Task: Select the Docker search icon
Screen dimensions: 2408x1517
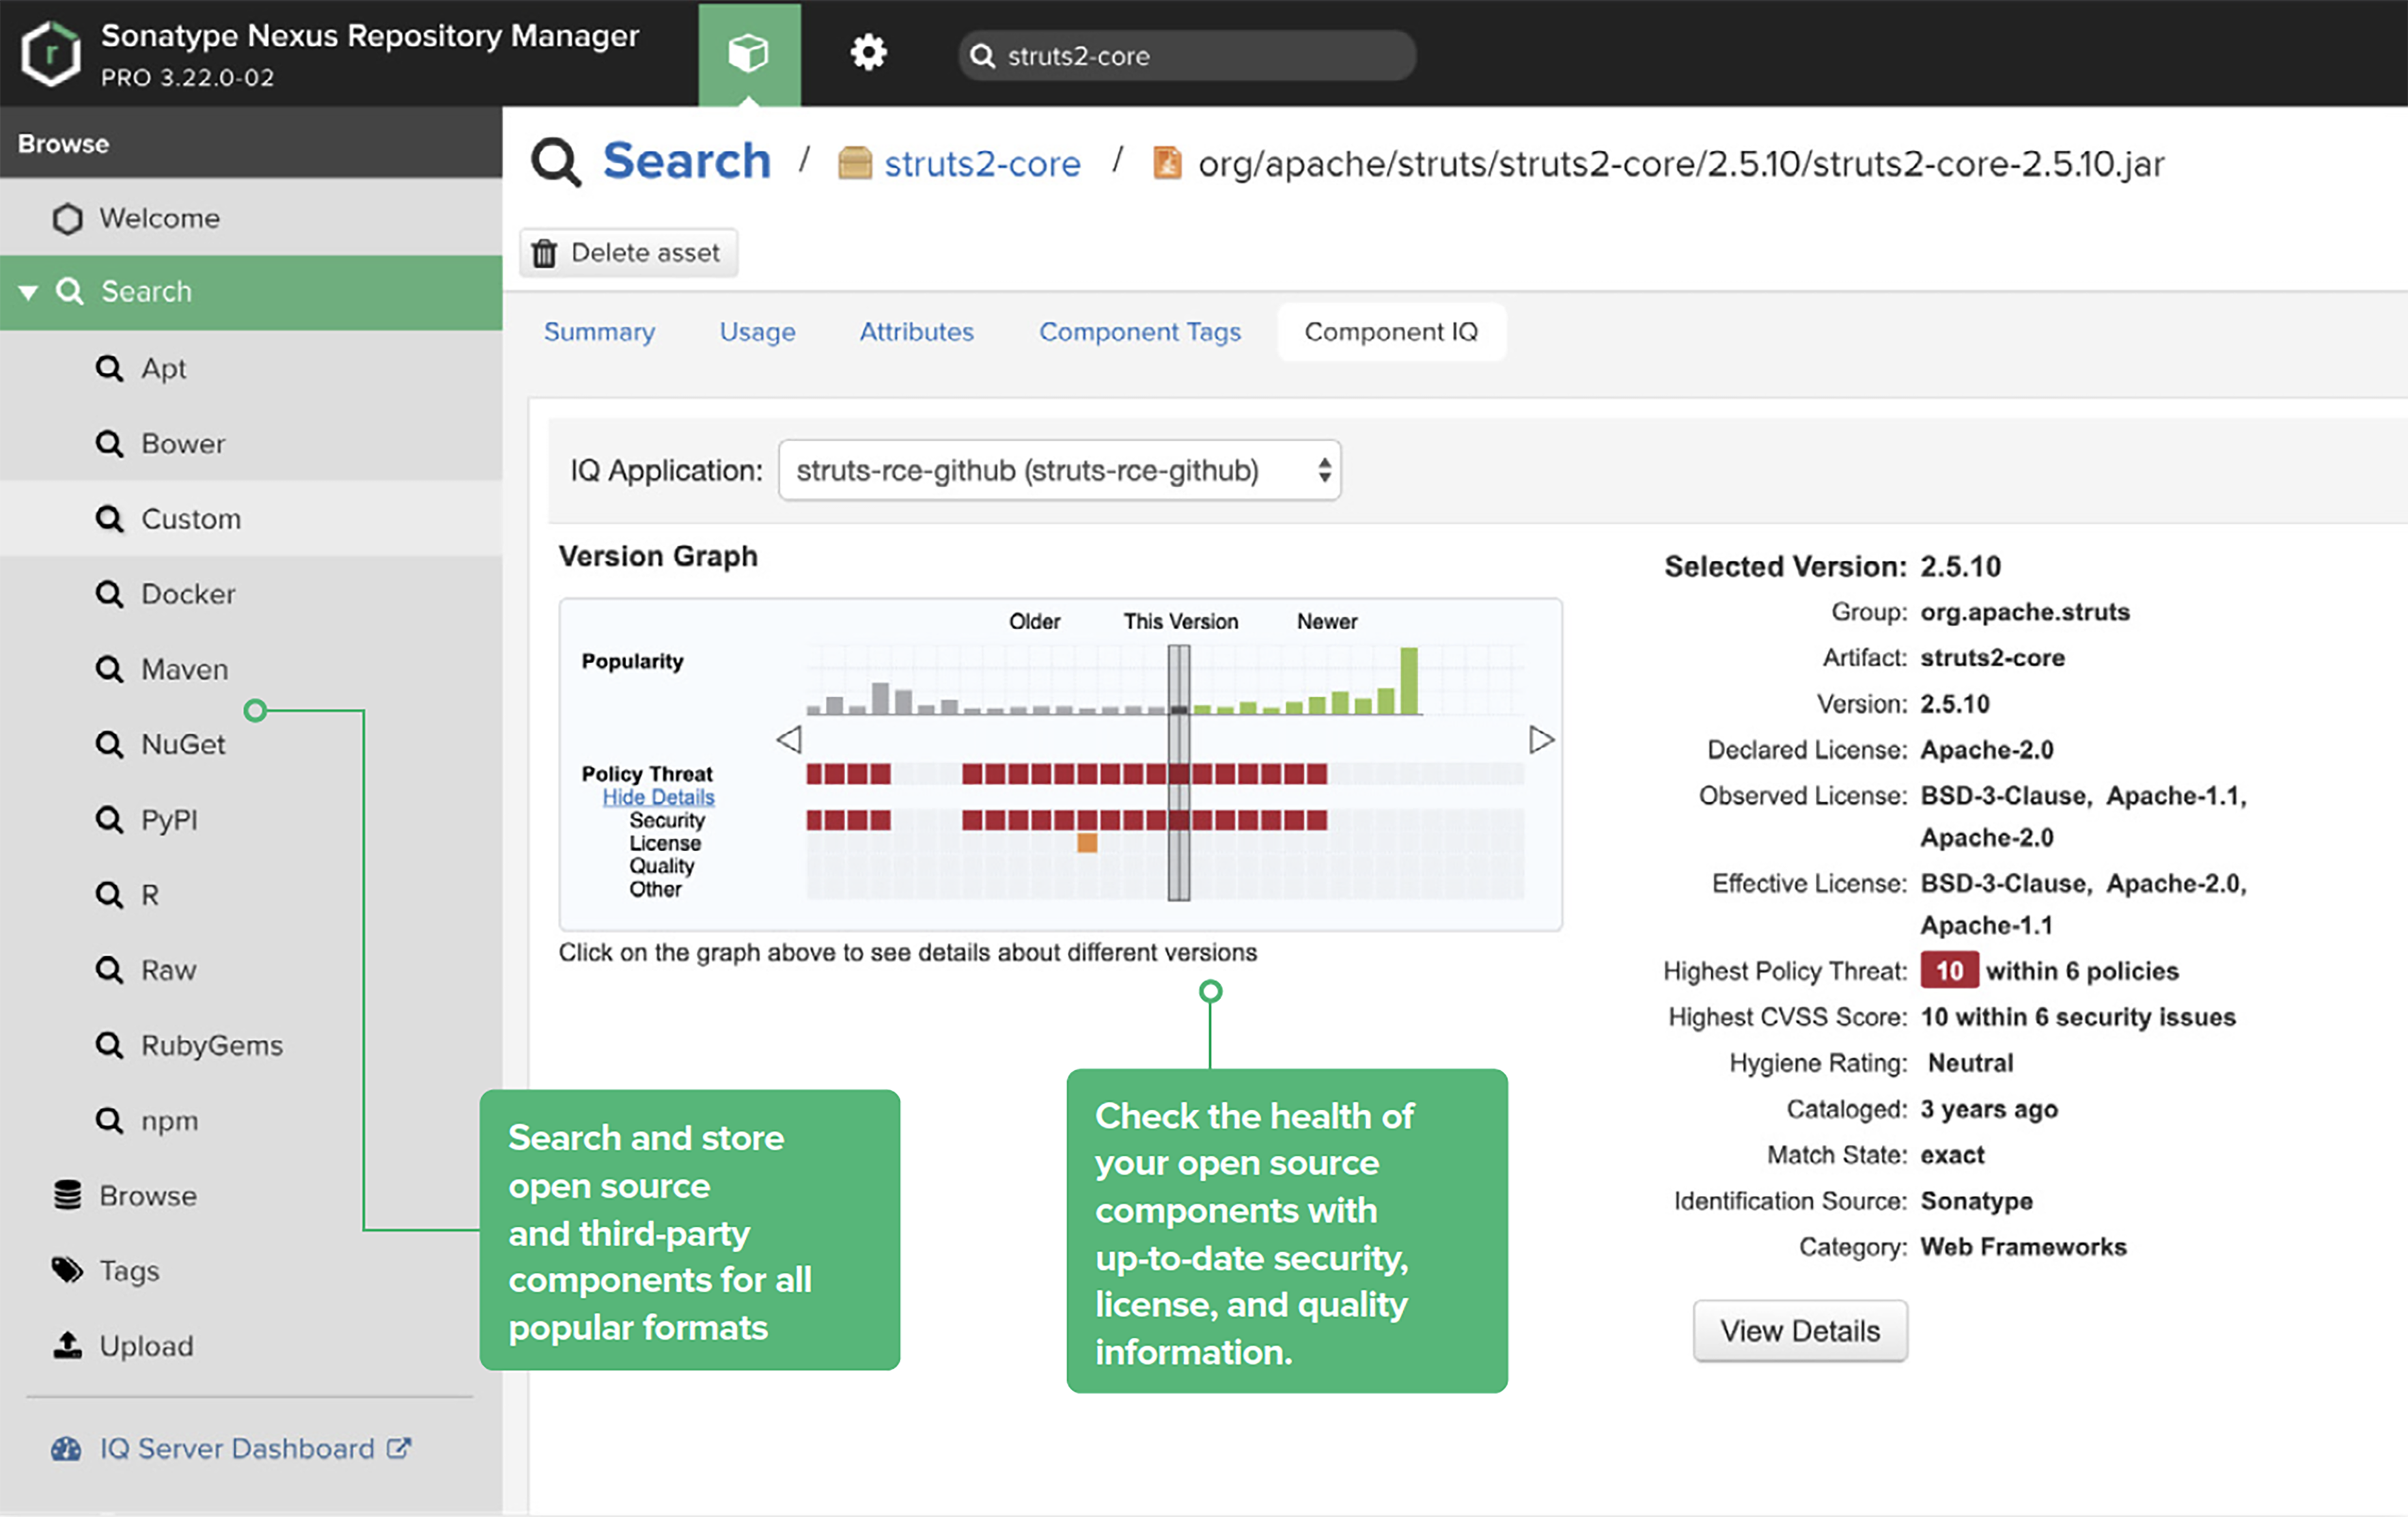Action: click(109, 594)
